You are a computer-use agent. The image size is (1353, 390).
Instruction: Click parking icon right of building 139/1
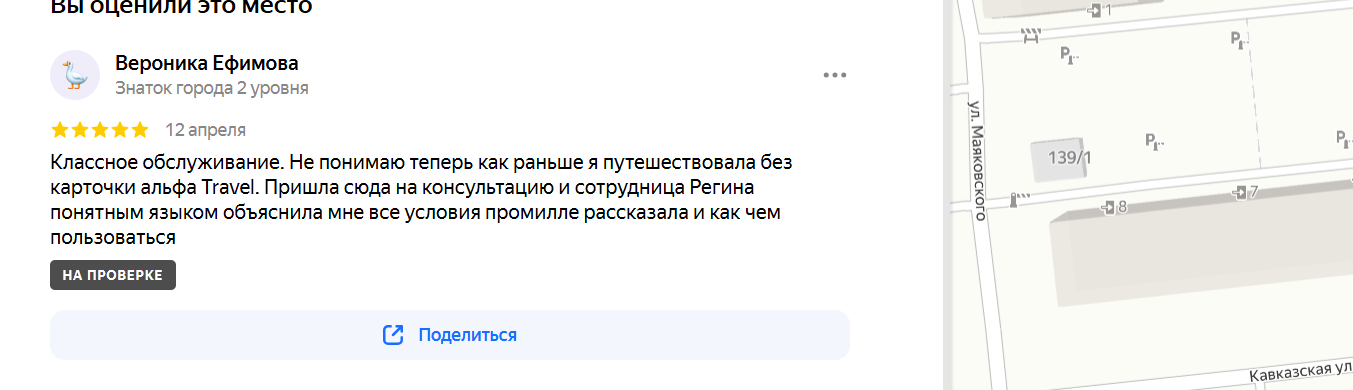1154,141
